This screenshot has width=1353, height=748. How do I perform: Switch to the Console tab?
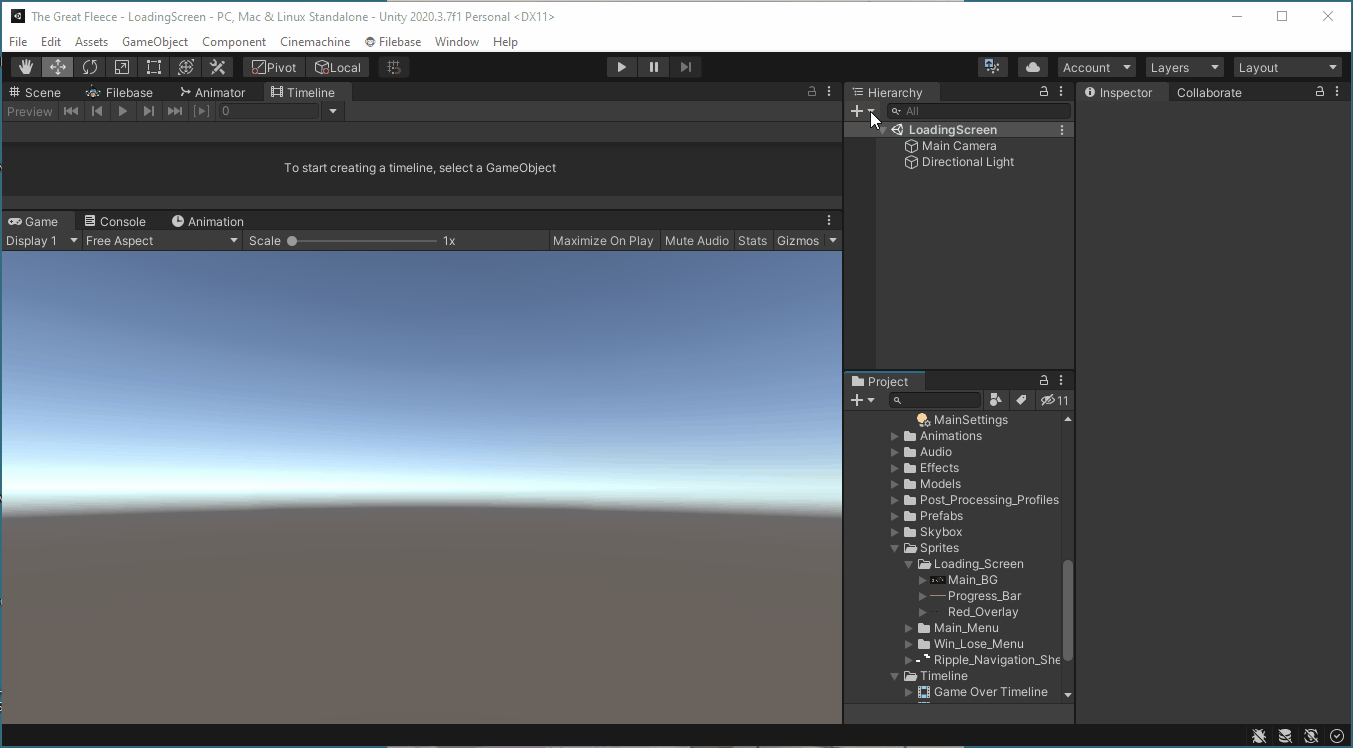point(115,222)
